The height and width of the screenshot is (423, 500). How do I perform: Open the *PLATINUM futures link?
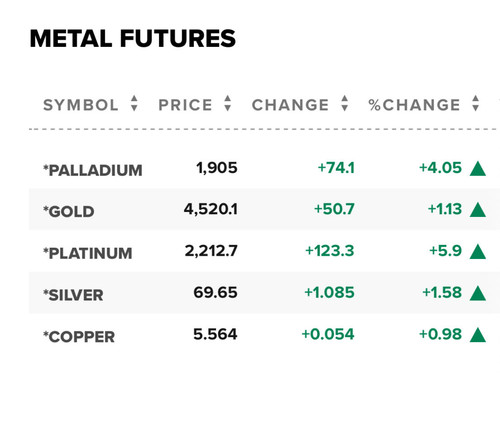click(x=88, y=253)
